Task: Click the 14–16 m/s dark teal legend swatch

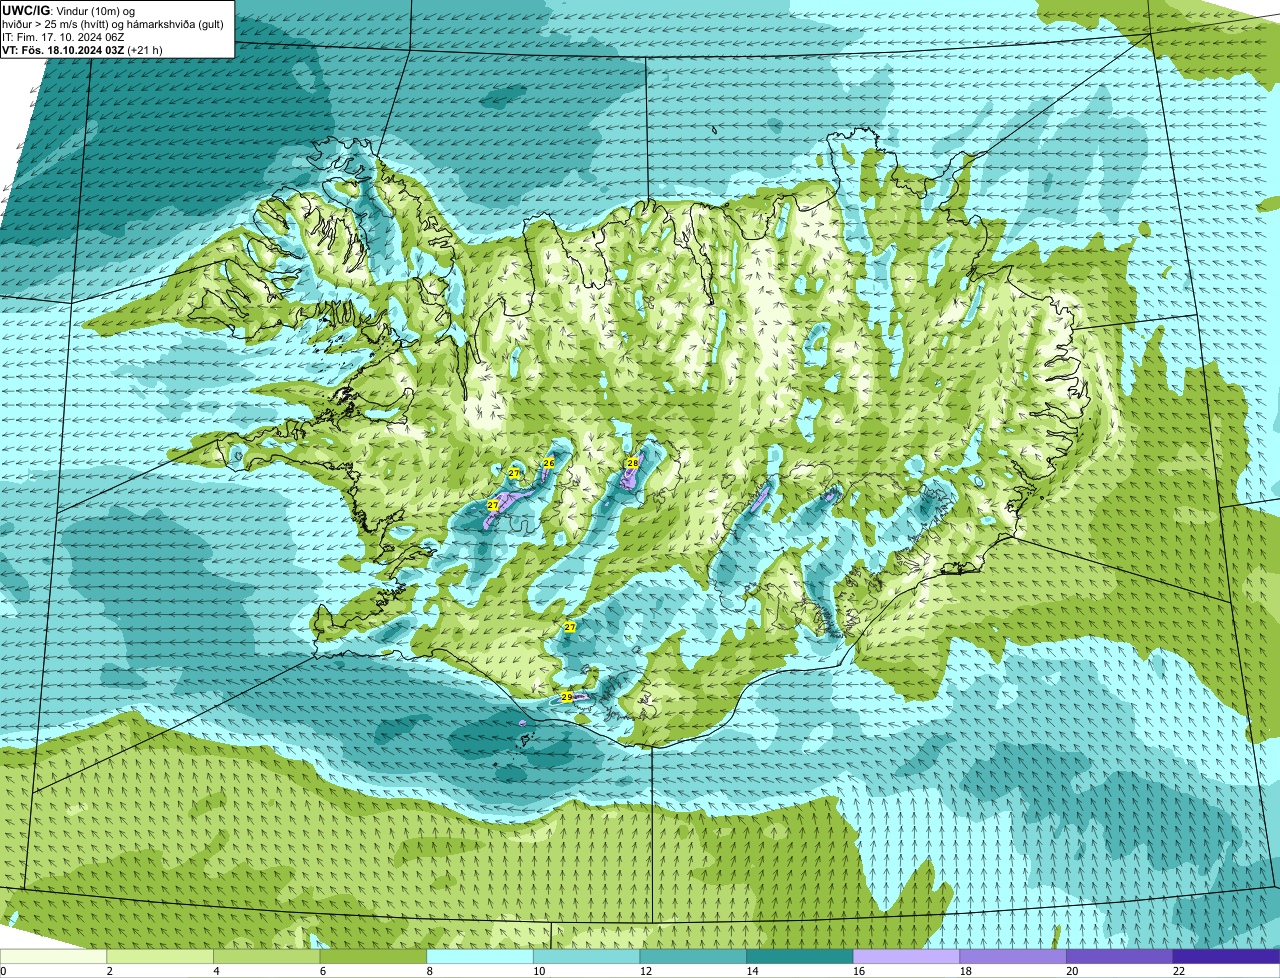Action: pos(800,956)
